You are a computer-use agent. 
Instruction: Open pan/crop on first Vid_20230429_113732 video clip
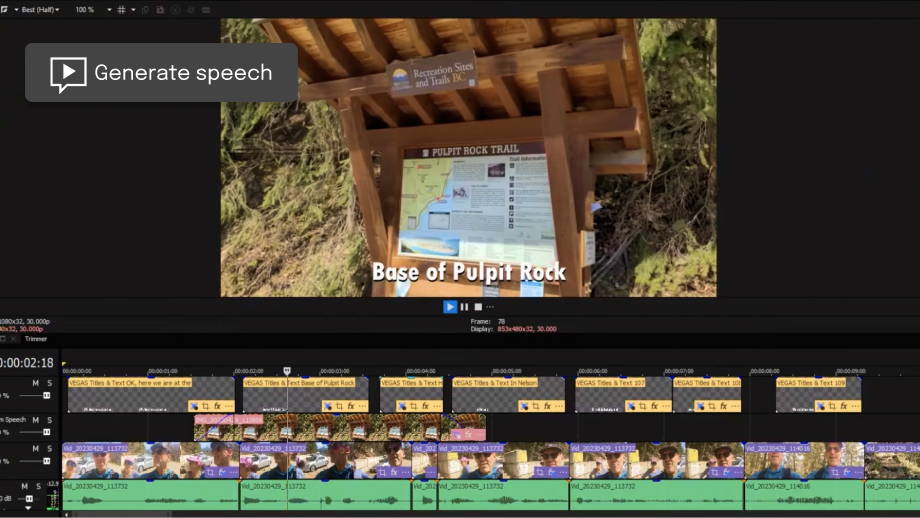click(x=210, y=472)
